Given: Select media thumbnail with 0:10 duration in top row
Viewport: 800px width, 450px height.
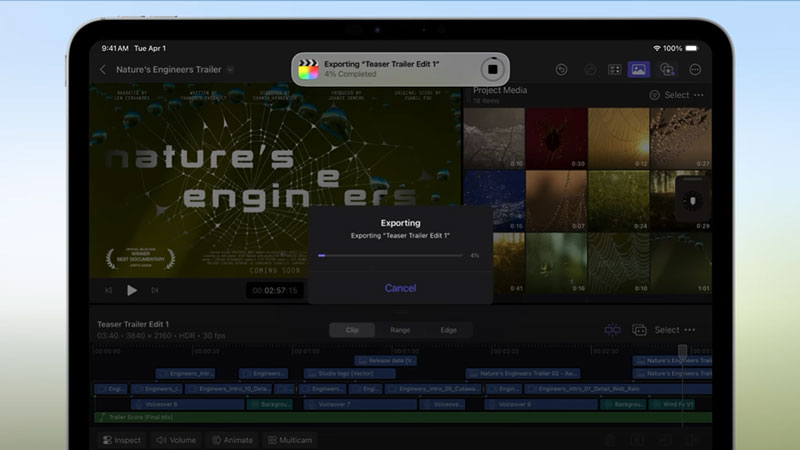Looking at the screenshot, I should [x=494, y=138].
